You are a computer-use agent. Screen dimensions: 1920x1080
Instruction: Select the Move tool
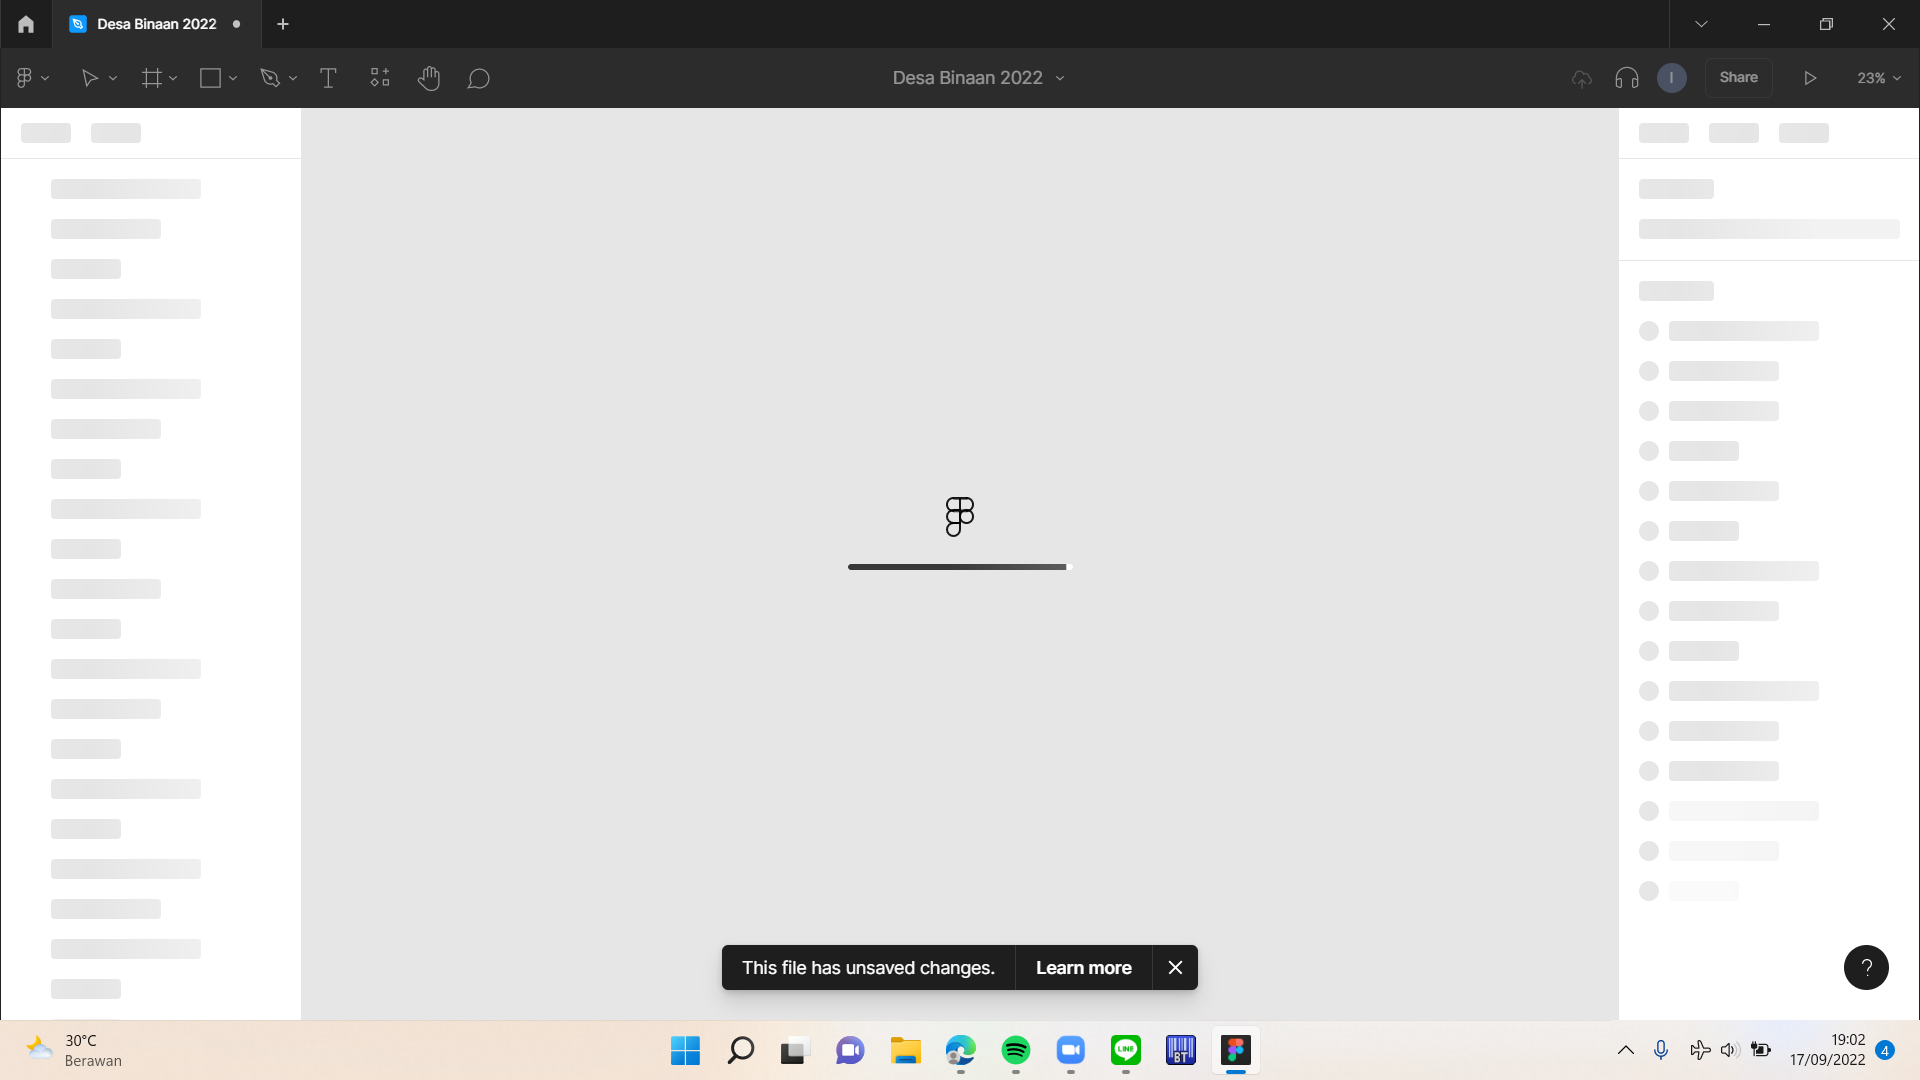(x=89, y=78)
